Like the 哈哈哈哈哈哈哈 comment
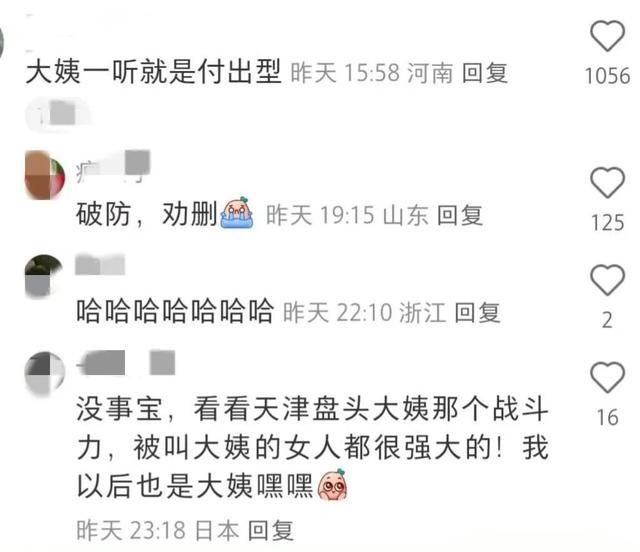Viewport: 640px width, 552px height. (607, 280)
